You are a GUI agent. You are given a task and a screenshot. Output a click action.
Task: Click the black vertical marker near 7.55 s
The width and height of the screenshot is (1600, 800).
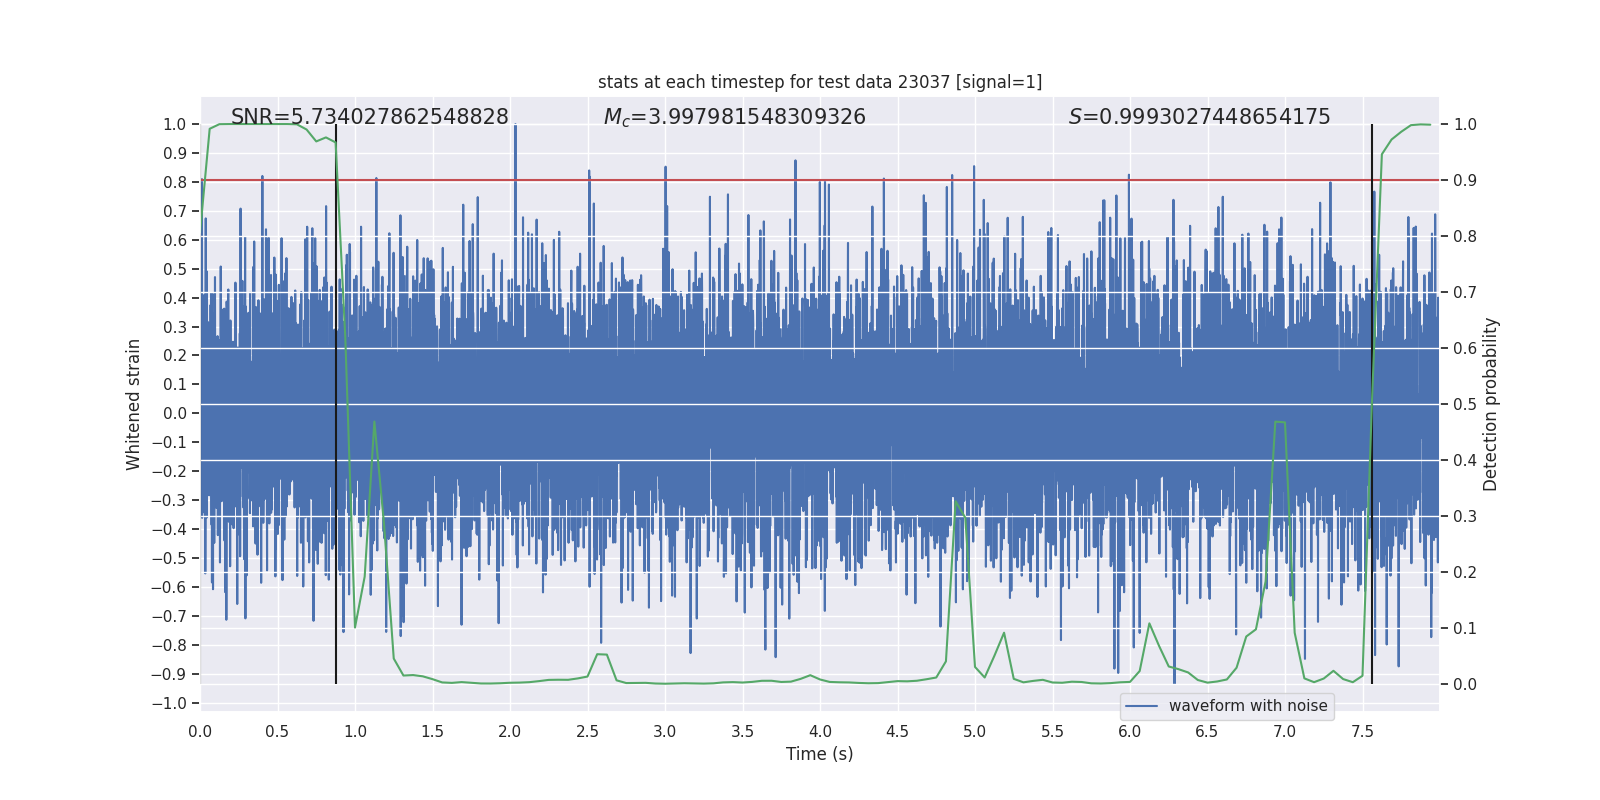tap(1372, 404)
